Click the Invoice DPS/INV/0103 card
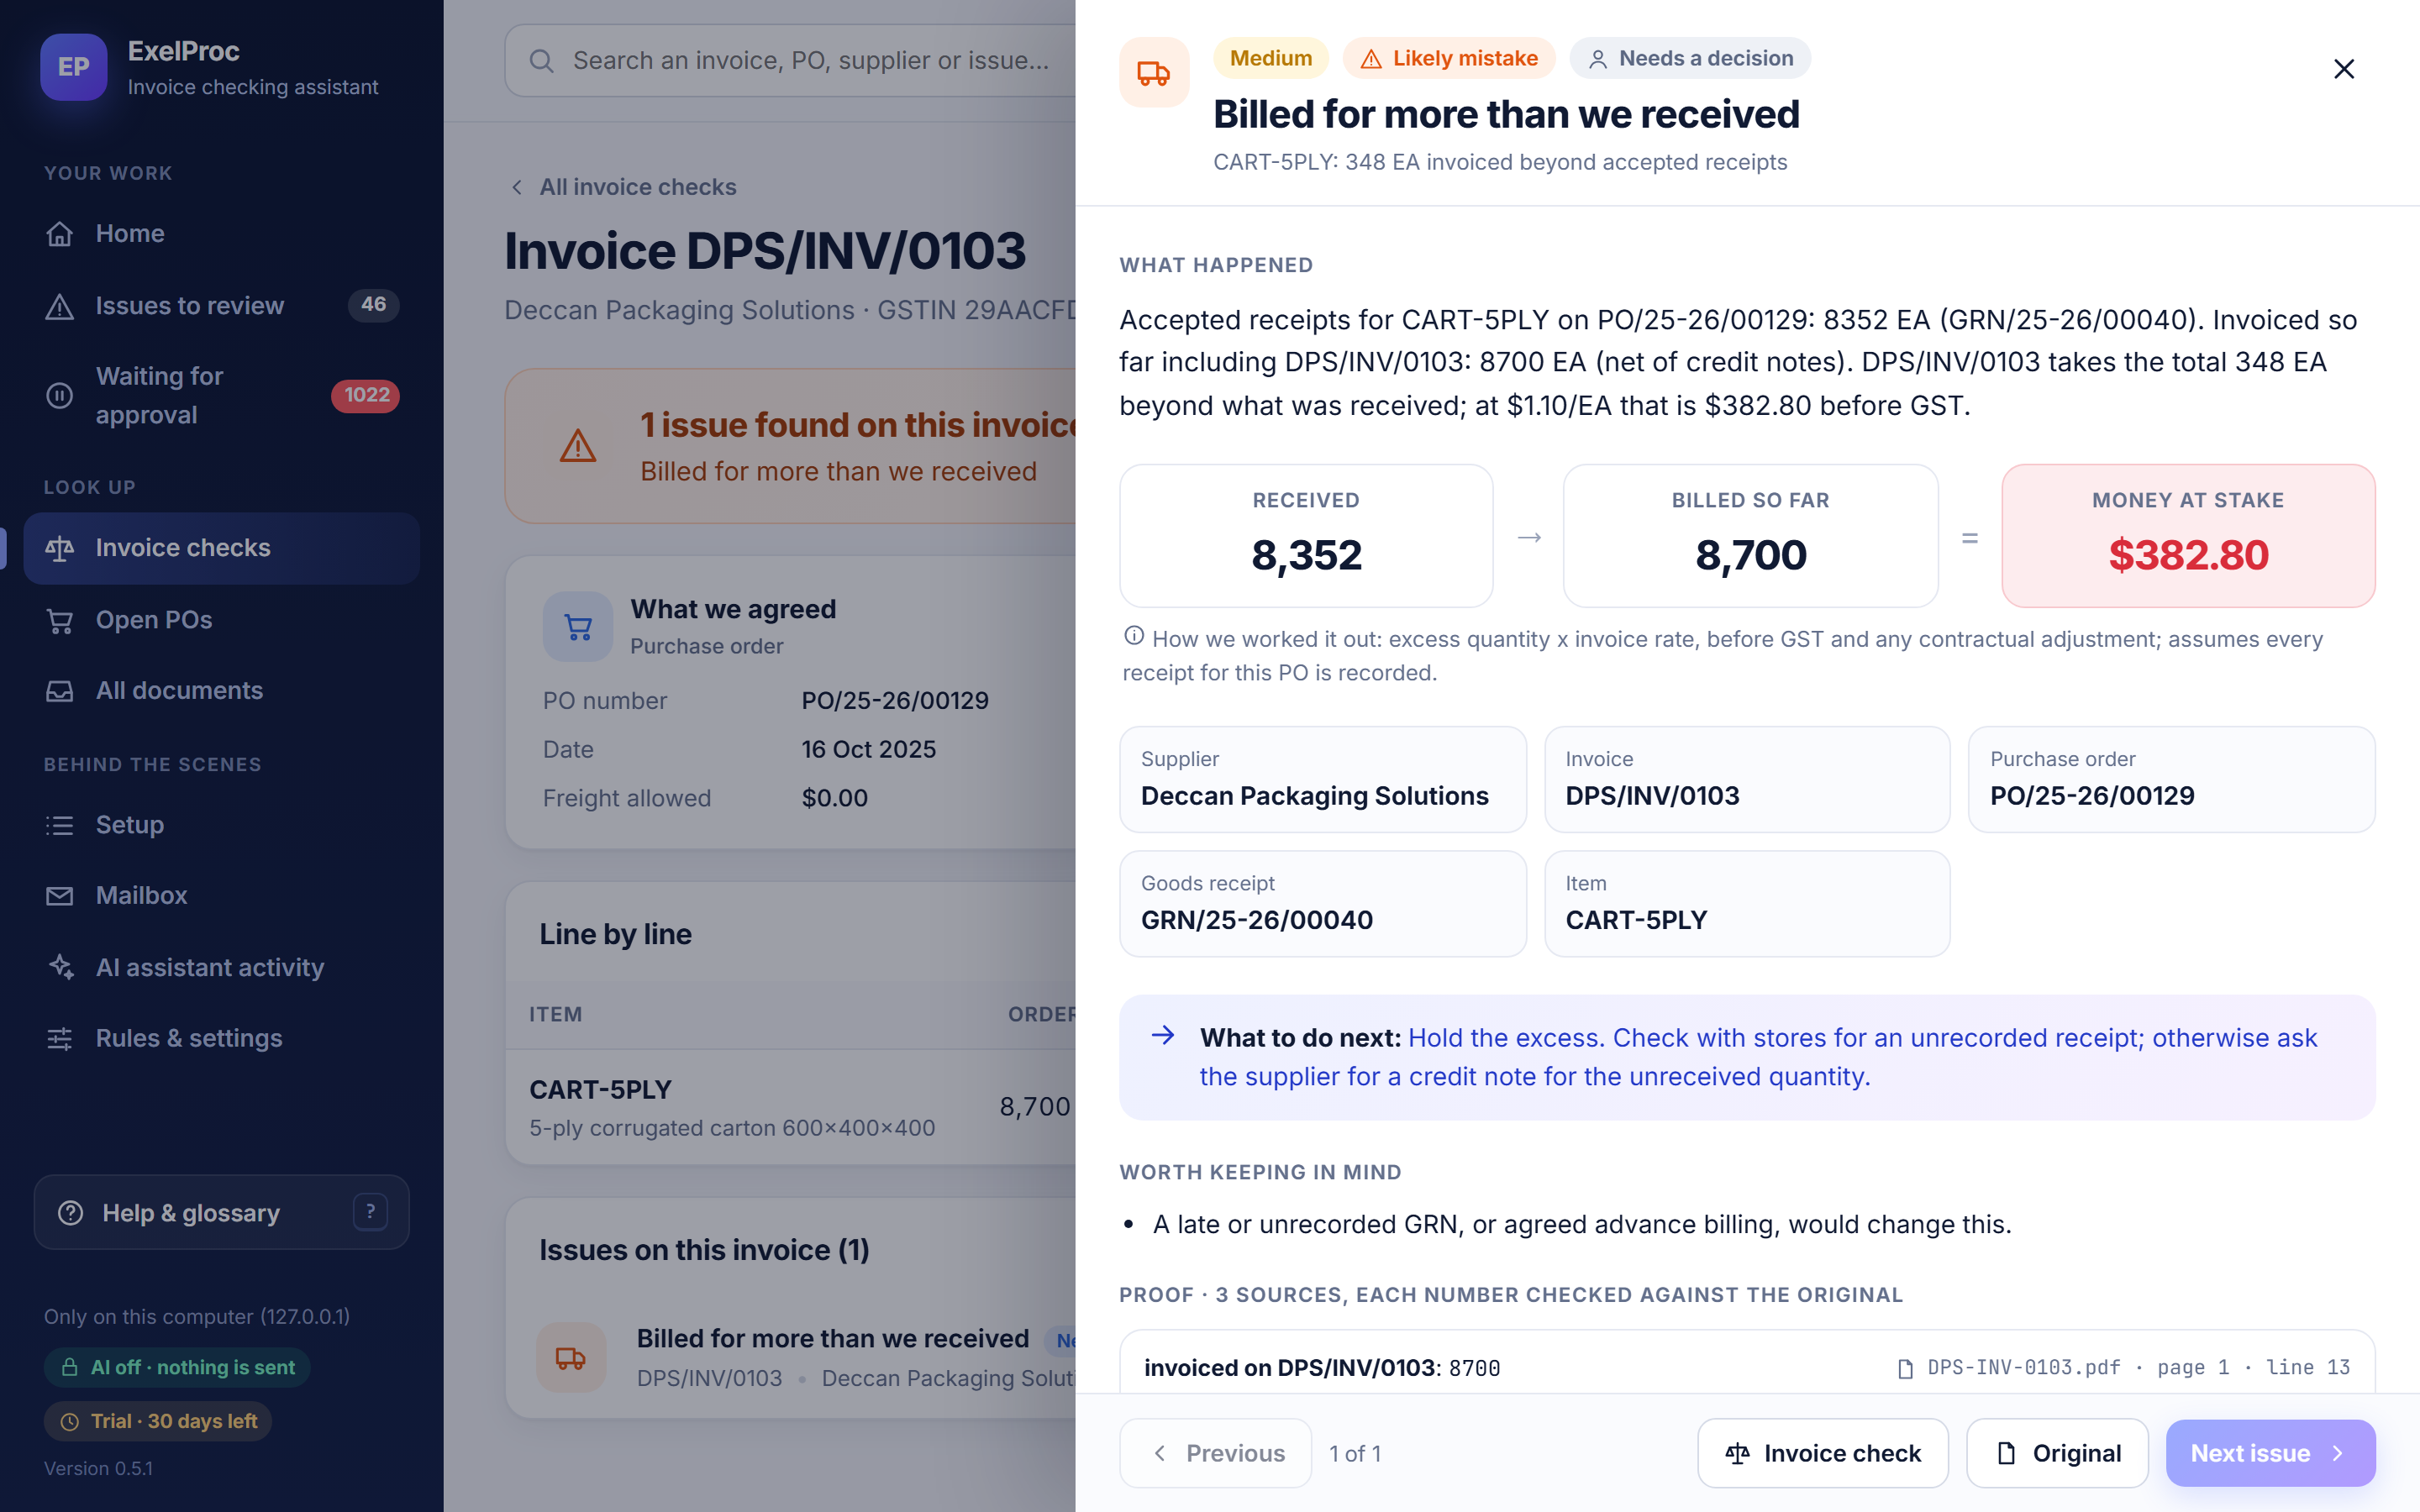The height and width of the screenshot is (1512, 2420). [x=1747, y=779]
